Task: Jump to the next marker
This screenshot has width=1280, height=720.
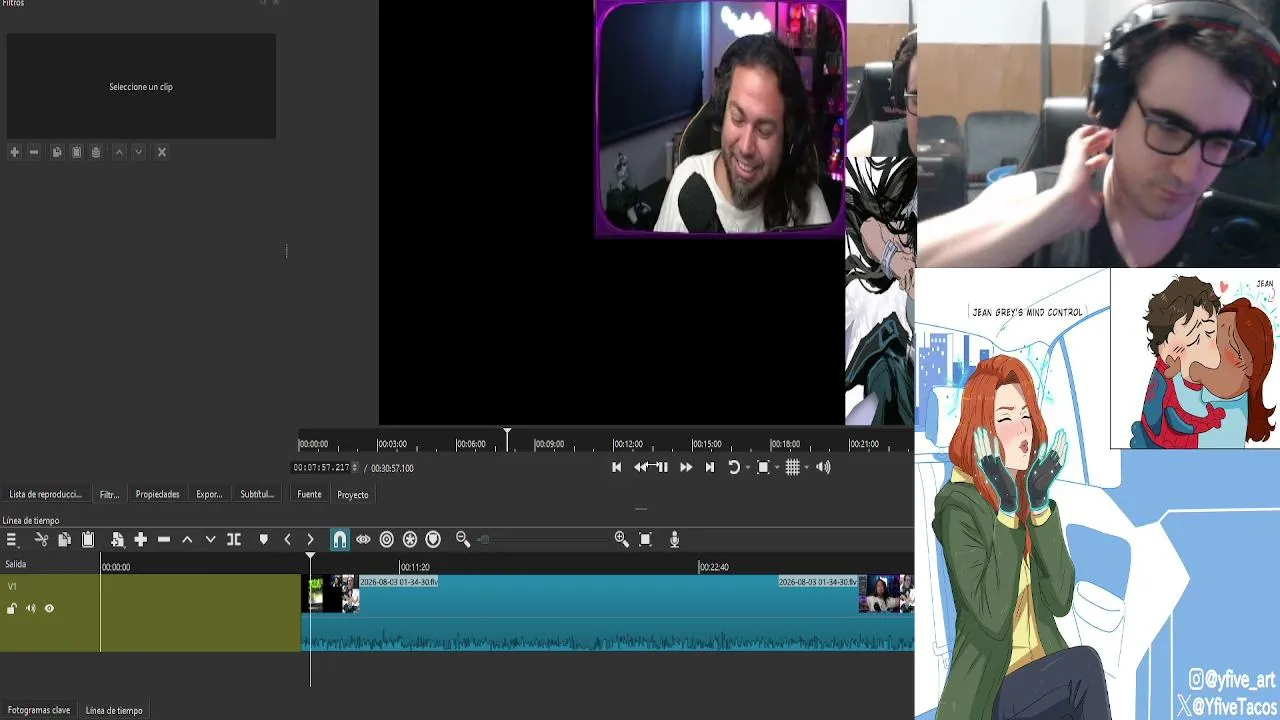Action: pyautogui.click(x=310, y=539)
